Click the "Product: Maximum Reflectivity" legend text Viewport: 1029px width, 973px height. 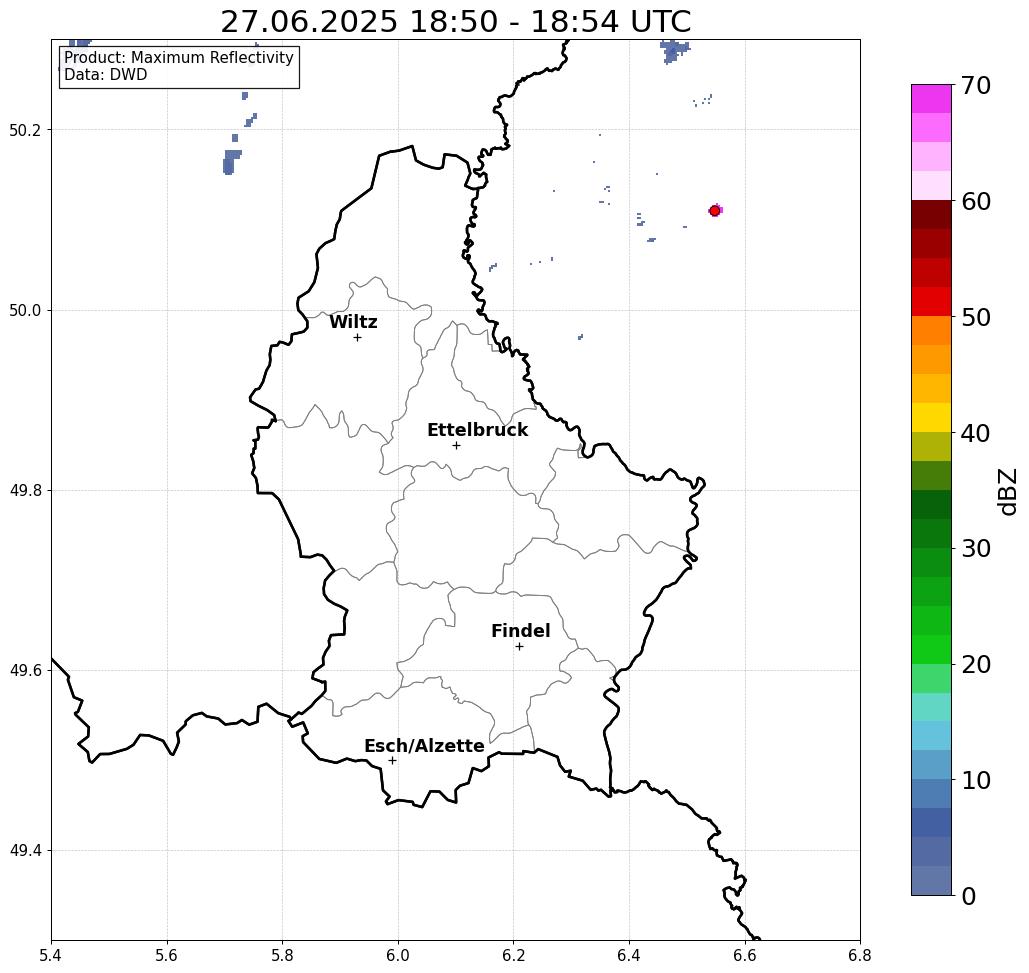click(x=178, y=58)
